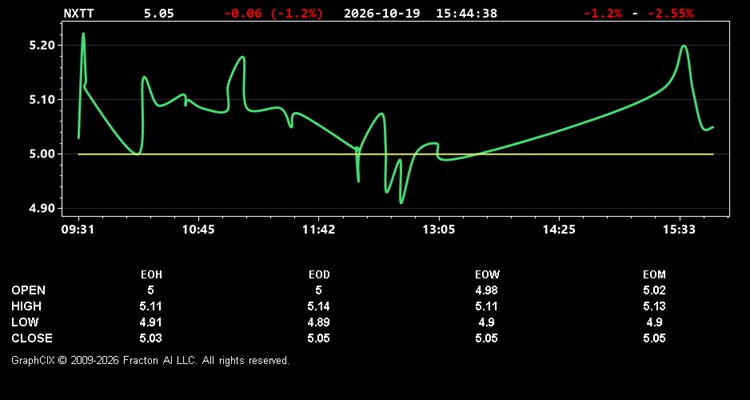
Task: Click the 14:25 time axis label
Action: coord(559,230)
